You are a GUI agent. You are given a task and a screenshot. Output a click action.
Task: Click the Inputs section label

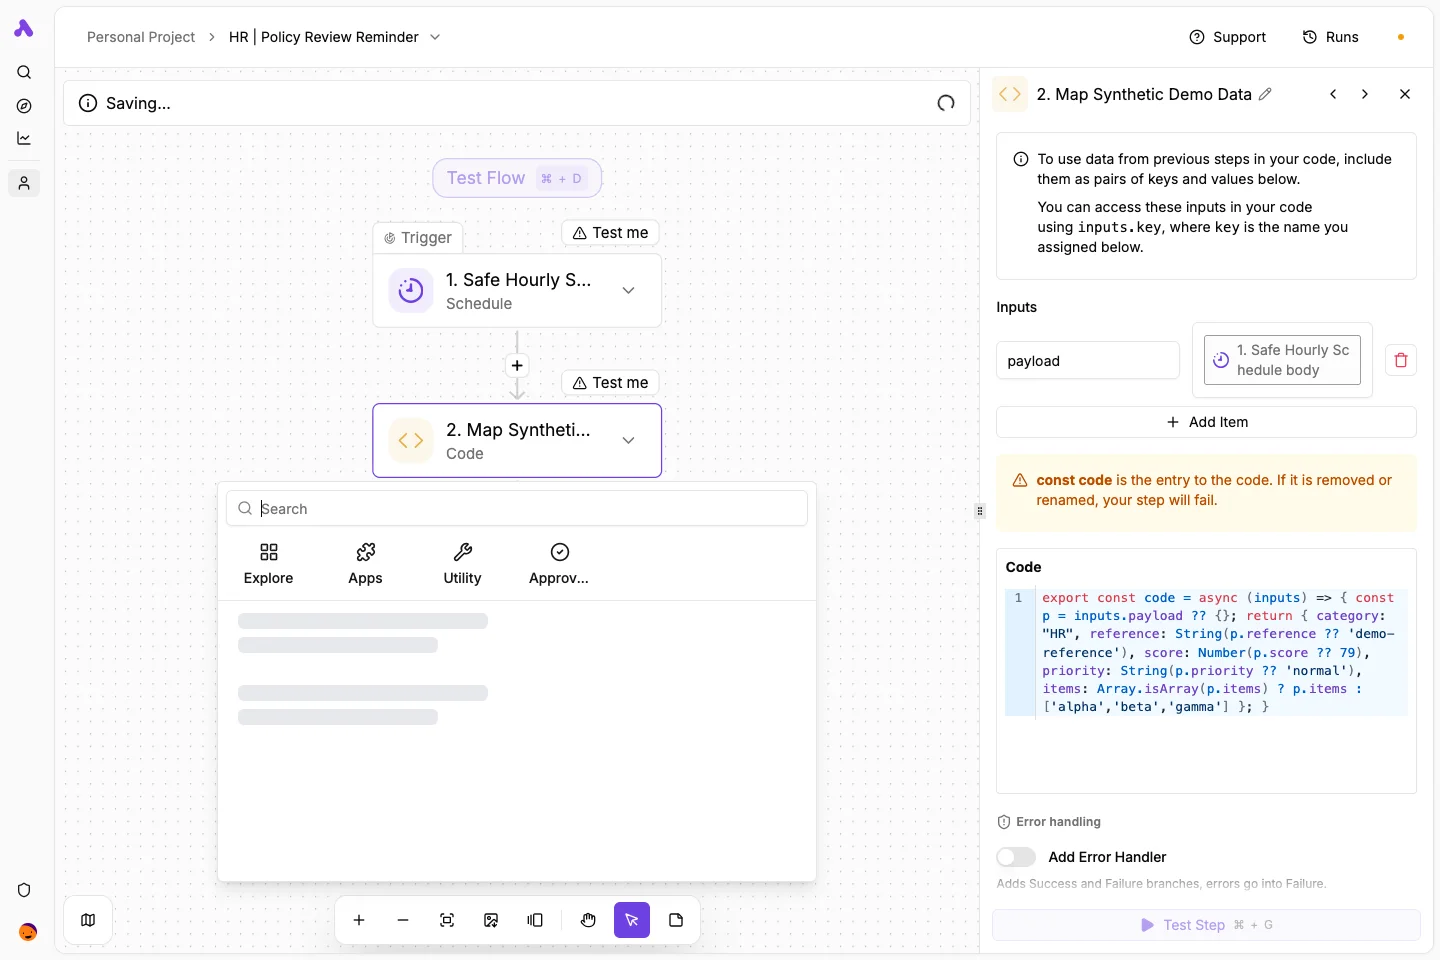(x=1016, y=307)
